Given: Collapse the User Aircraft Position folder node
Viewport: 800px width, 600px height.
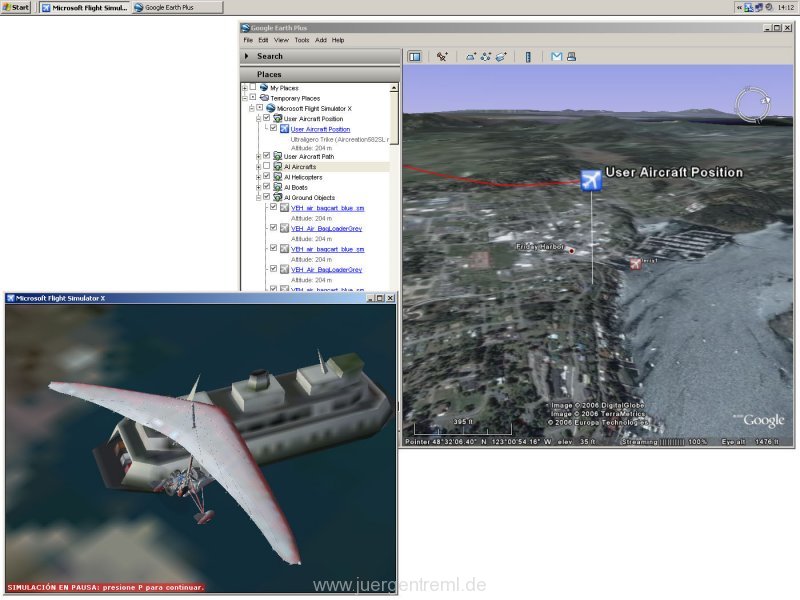Looking at the screenshot, I should tap(258, 118).
